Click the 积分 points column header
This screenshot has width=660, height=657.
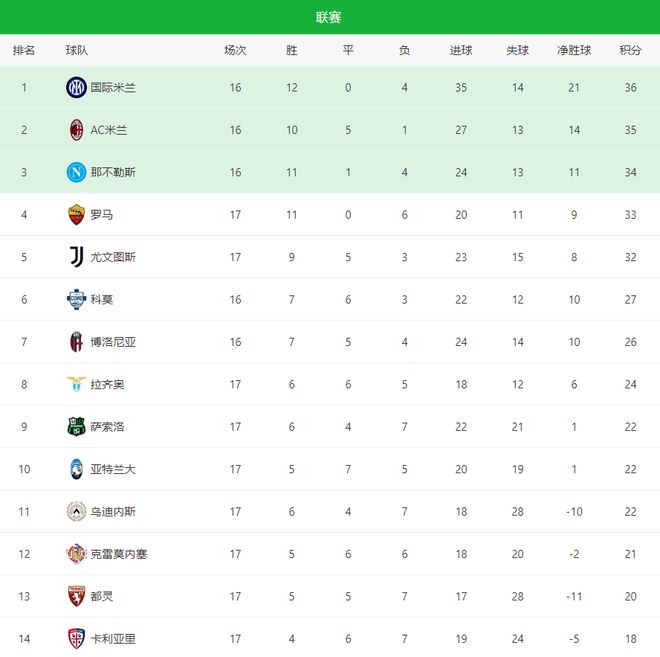[x=630, y=50]
